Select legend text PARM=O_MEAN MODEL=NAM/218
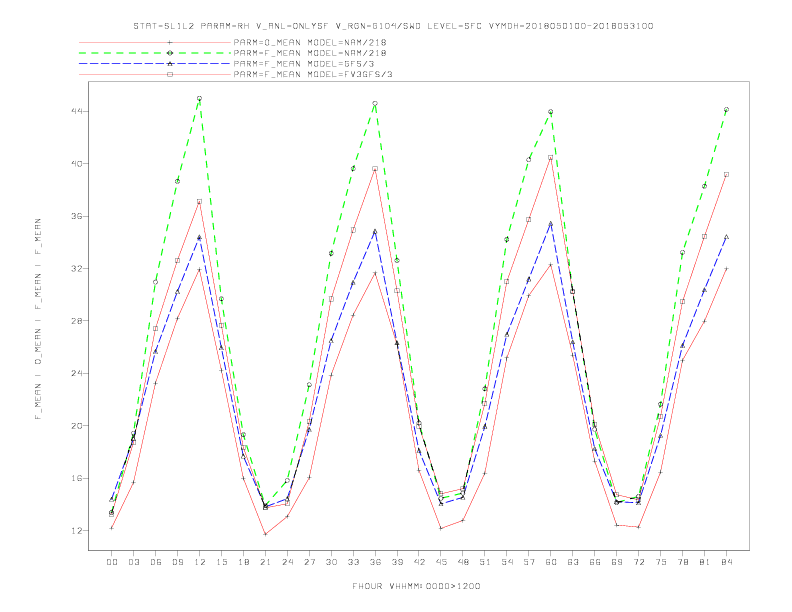 pyautogui.click(x=310, y=42)
